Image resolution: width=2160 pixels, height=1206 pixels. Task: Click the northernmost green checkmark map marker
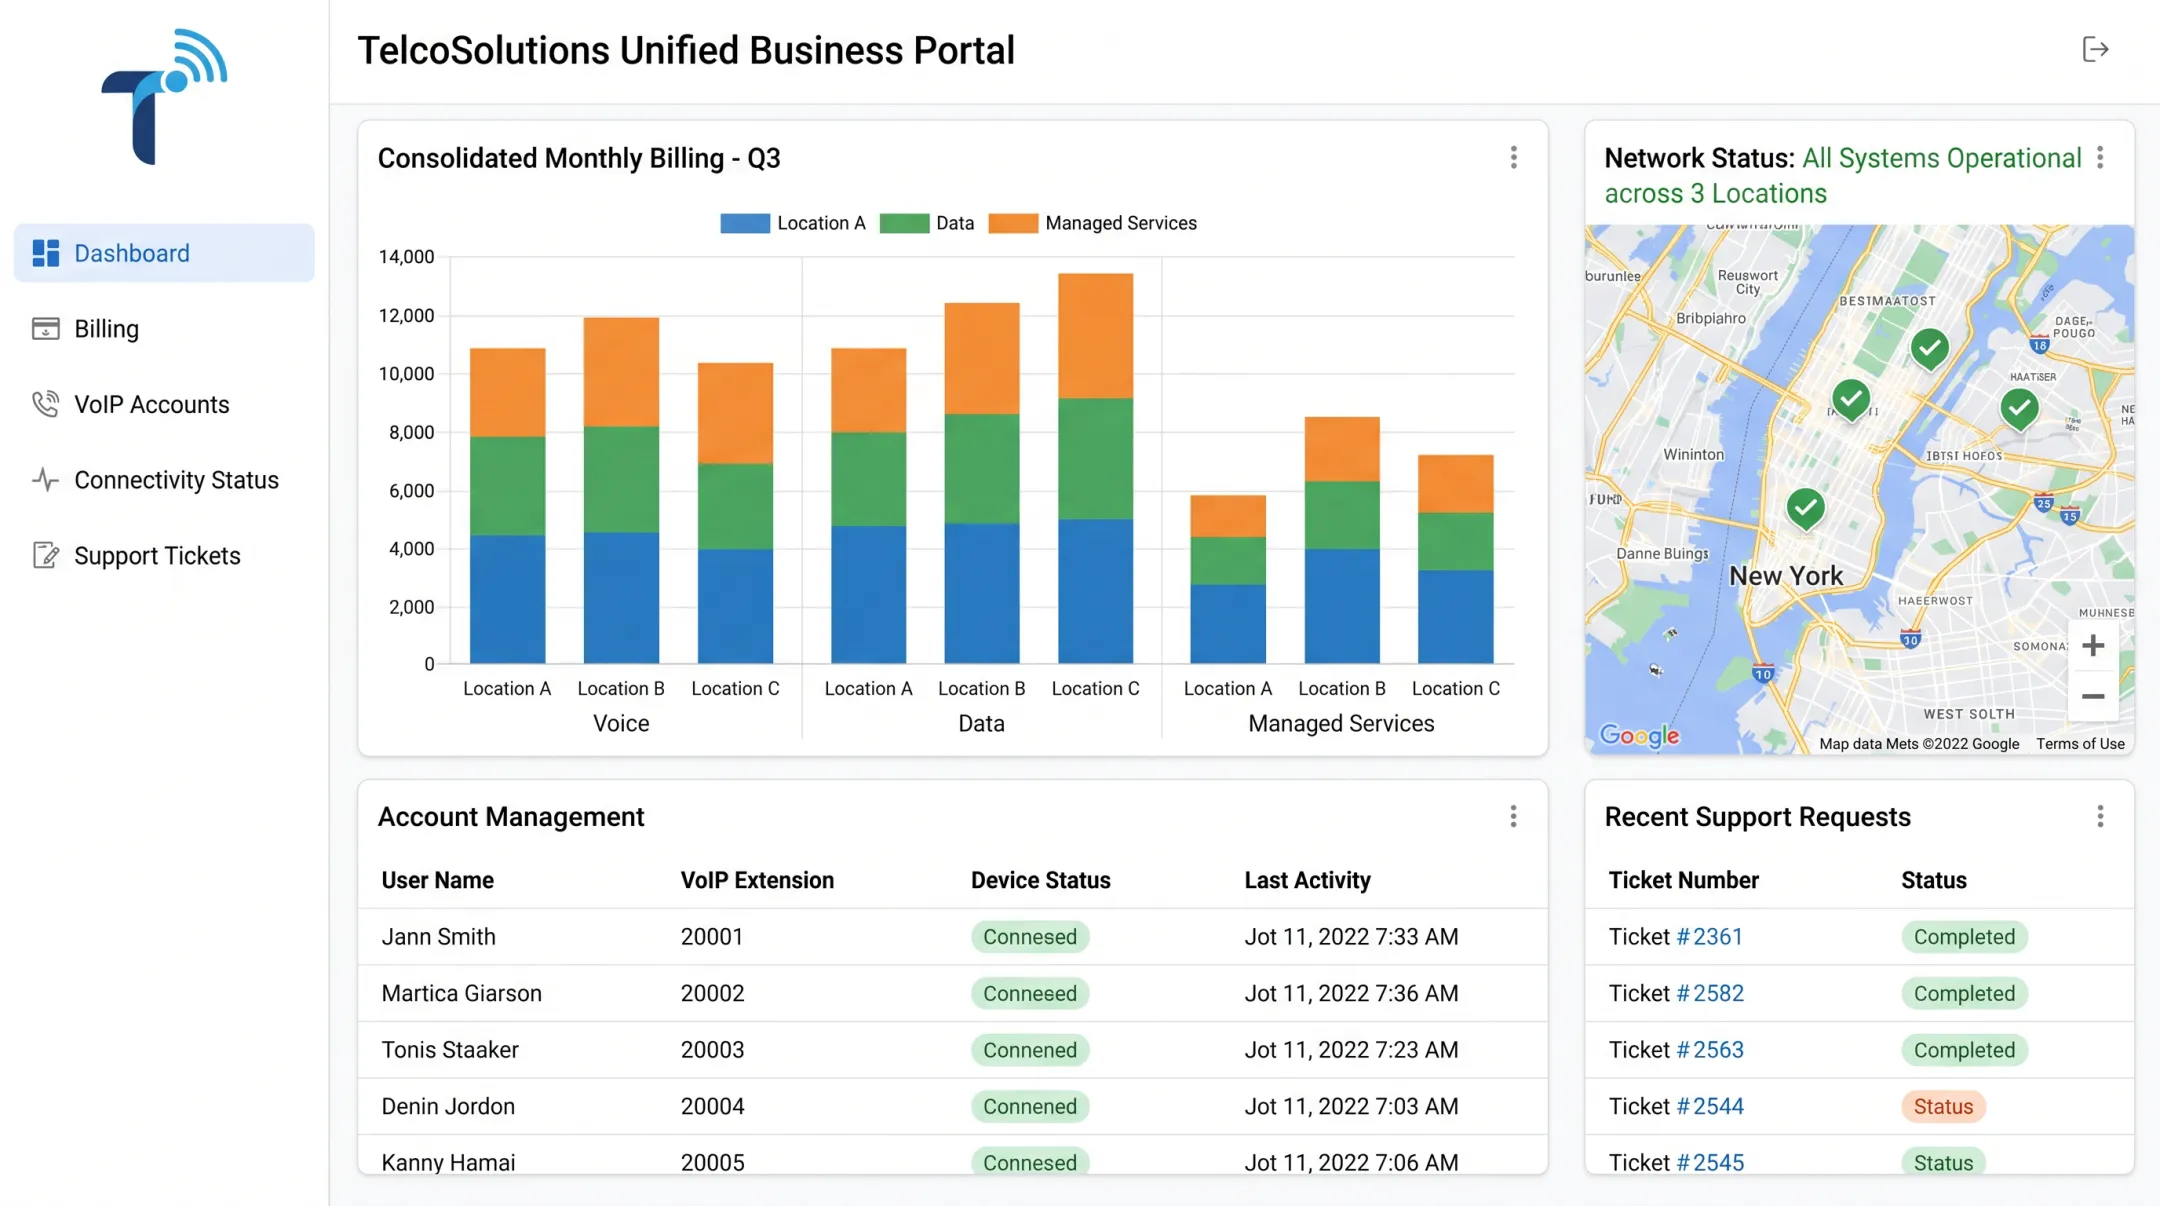(x=1929, y=349)
